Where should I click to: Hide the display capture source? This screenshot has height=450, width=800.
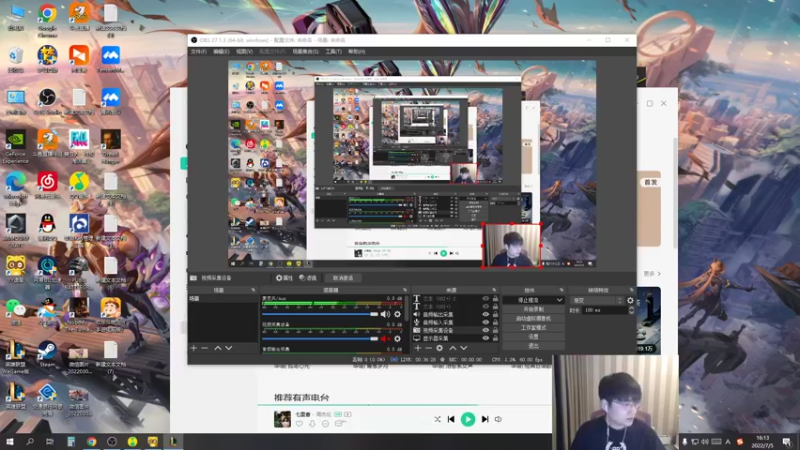pyautogui.click(x=485, y=338)
